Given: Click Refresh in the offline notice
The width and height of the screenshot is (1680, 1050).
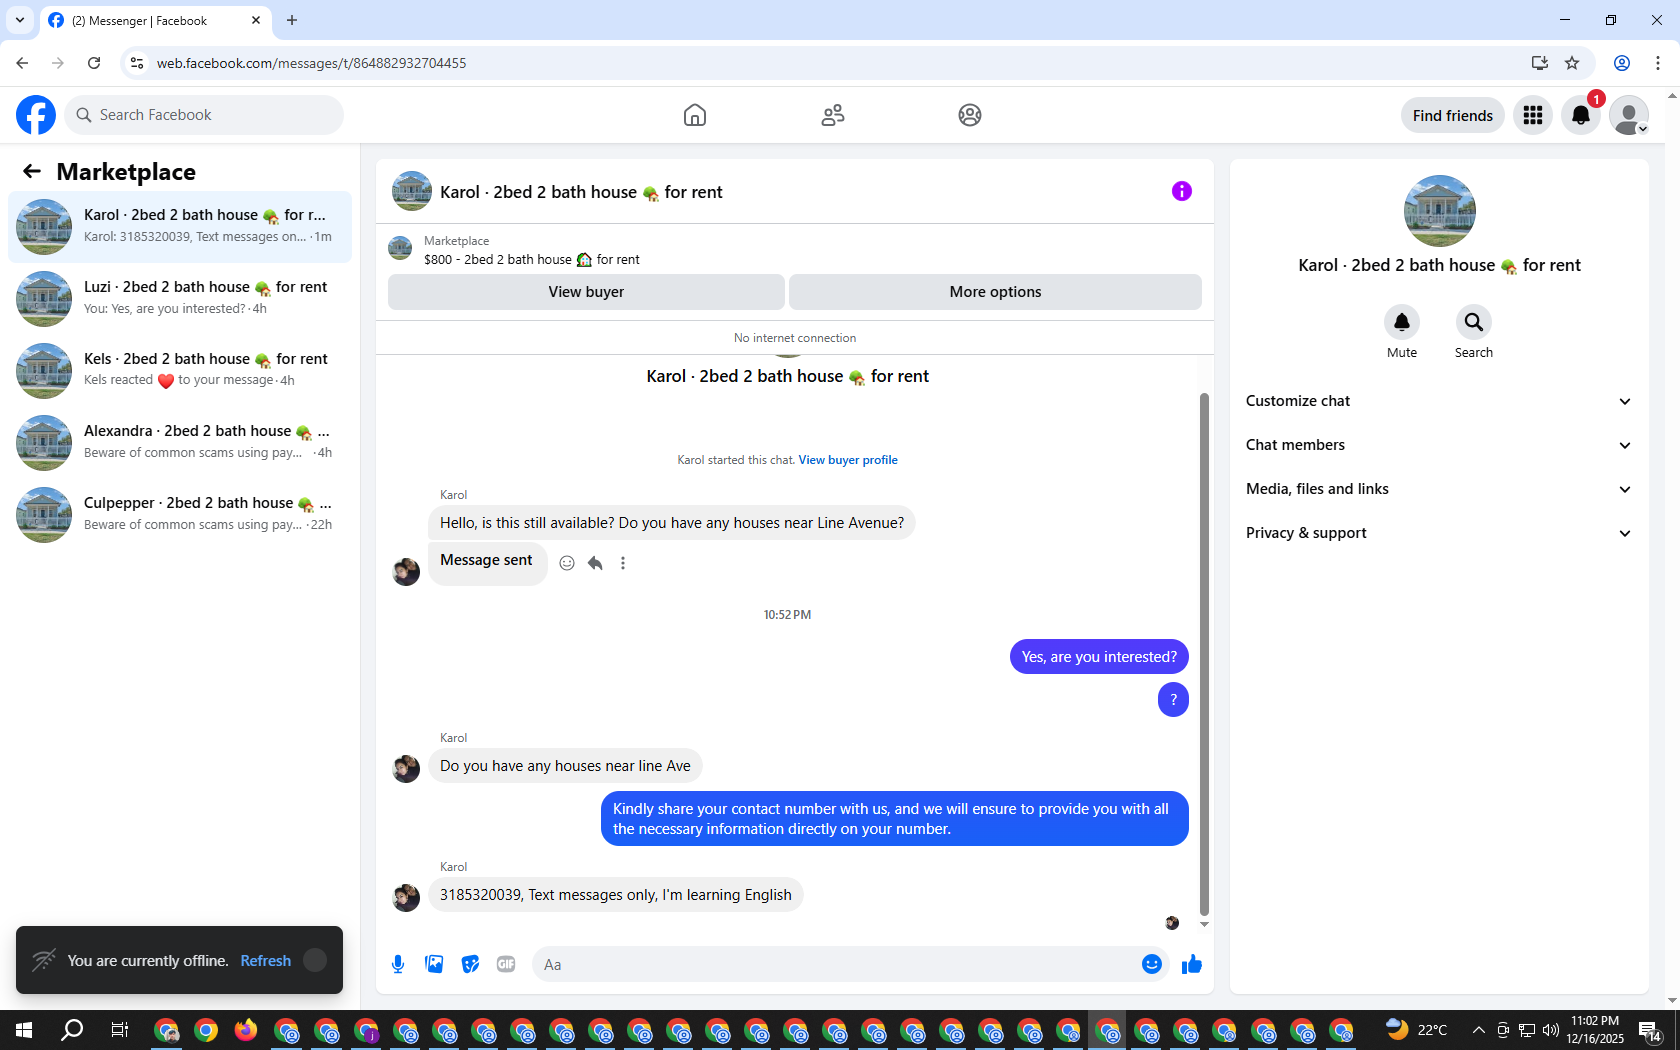Looking at the screenshot, I should (266, 960).
